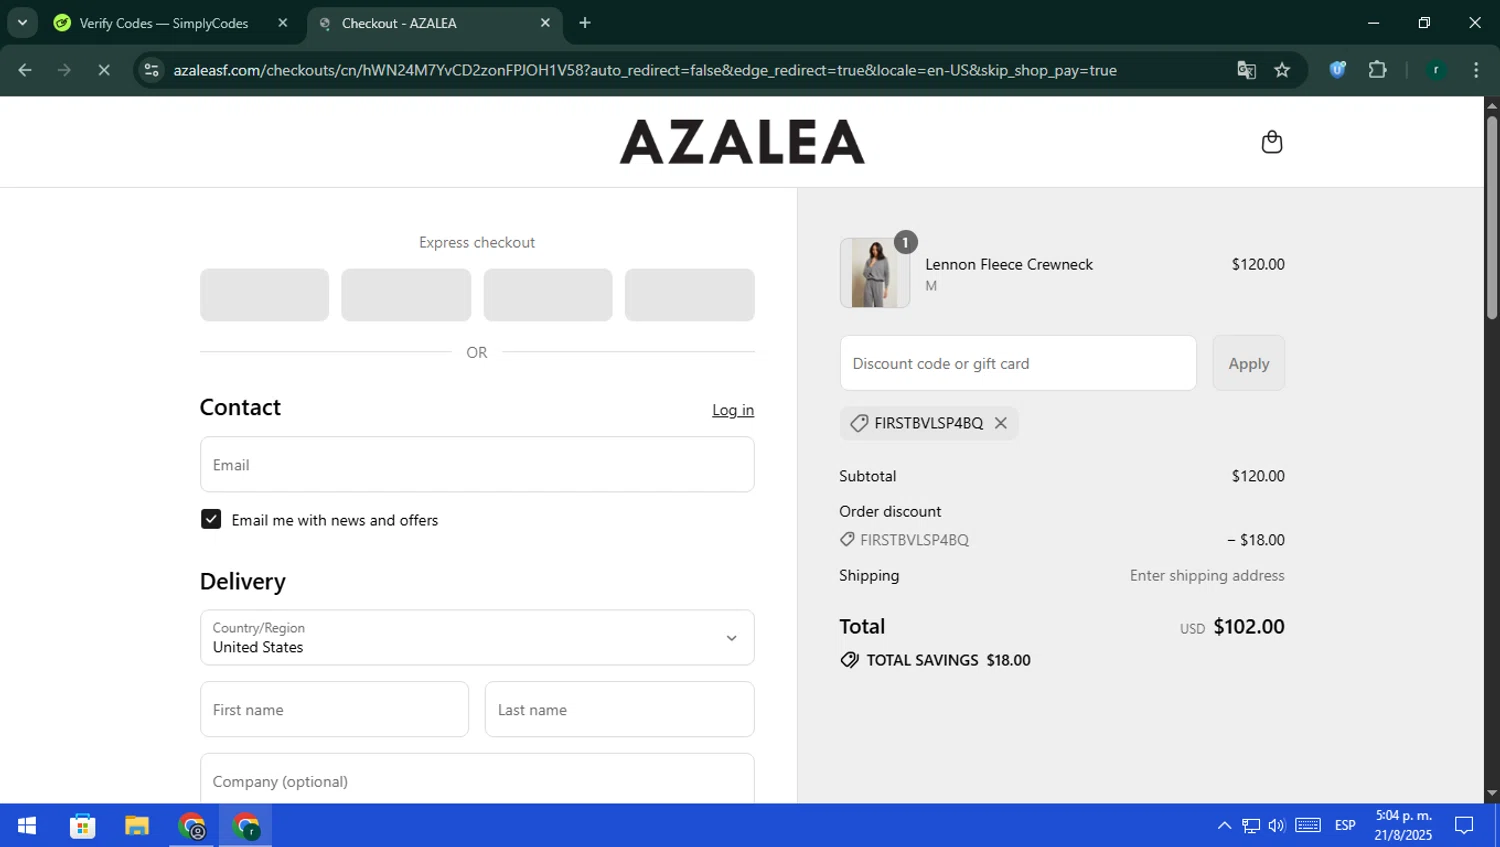1500x847 pixels.
Task: Open the notification center
Action: tap(1464, 826)
